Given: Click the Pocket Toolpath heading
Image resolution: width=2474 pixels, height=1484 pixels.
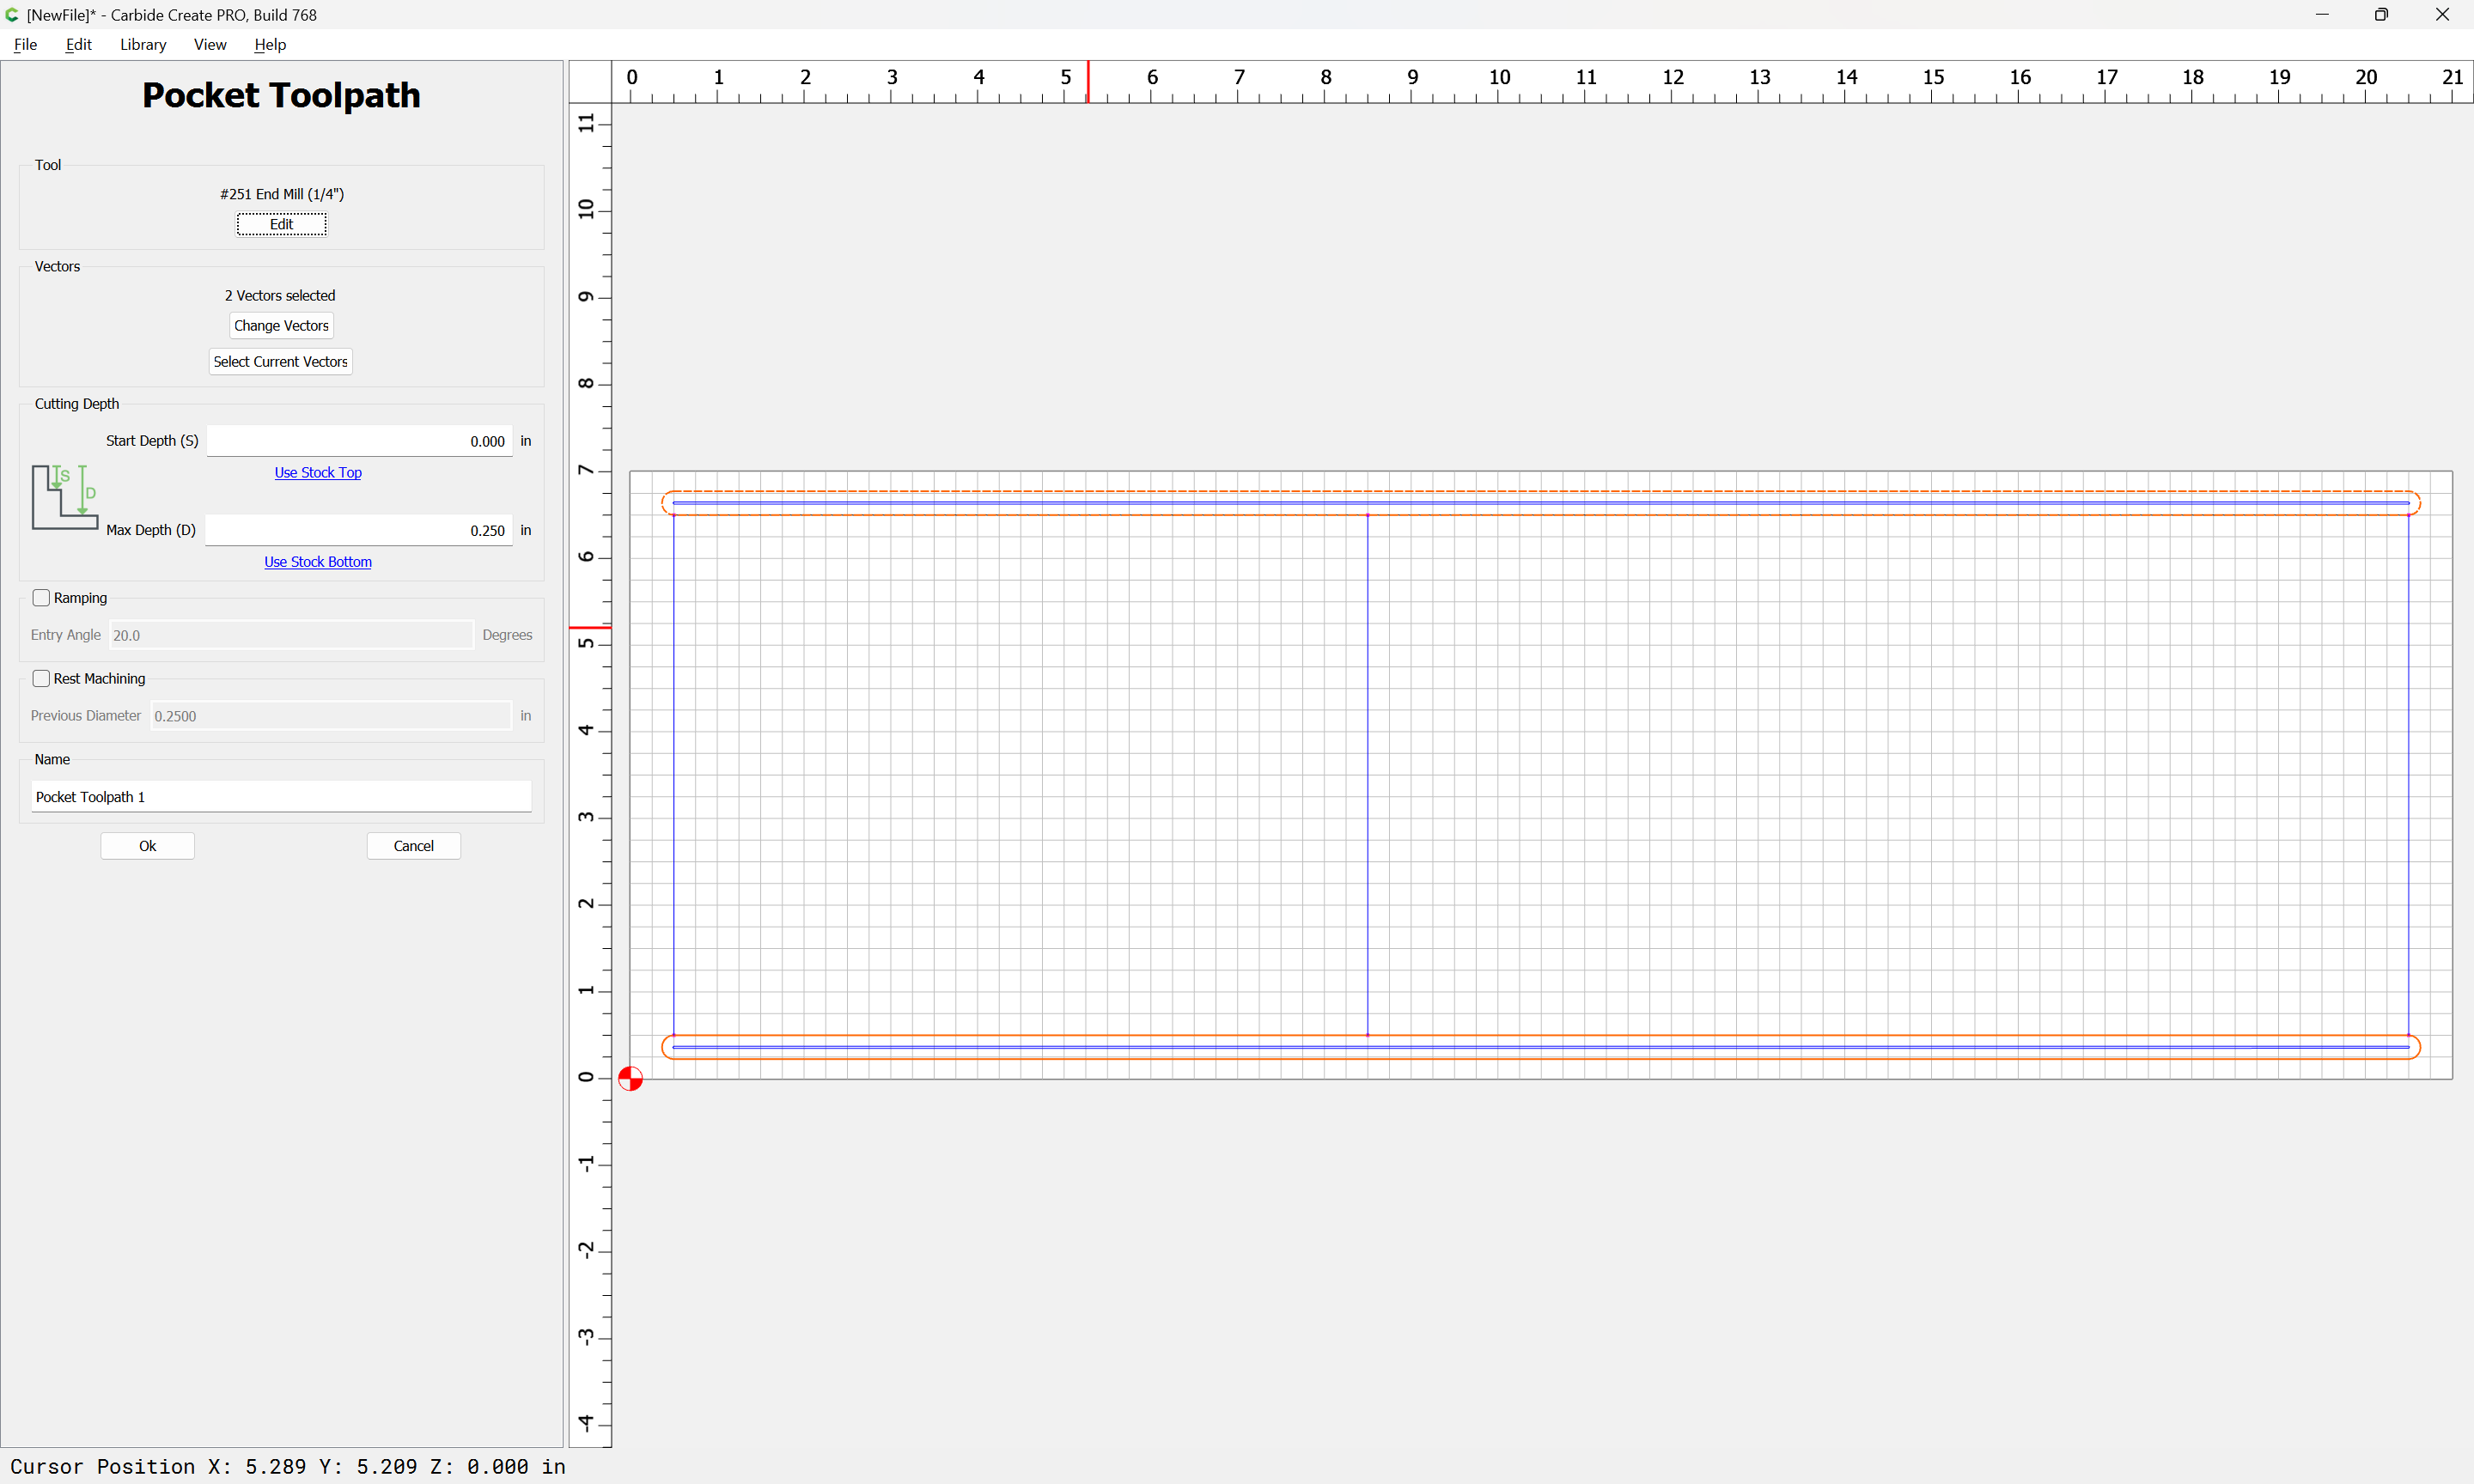Looking at the screenshot, I should (281, 95).
